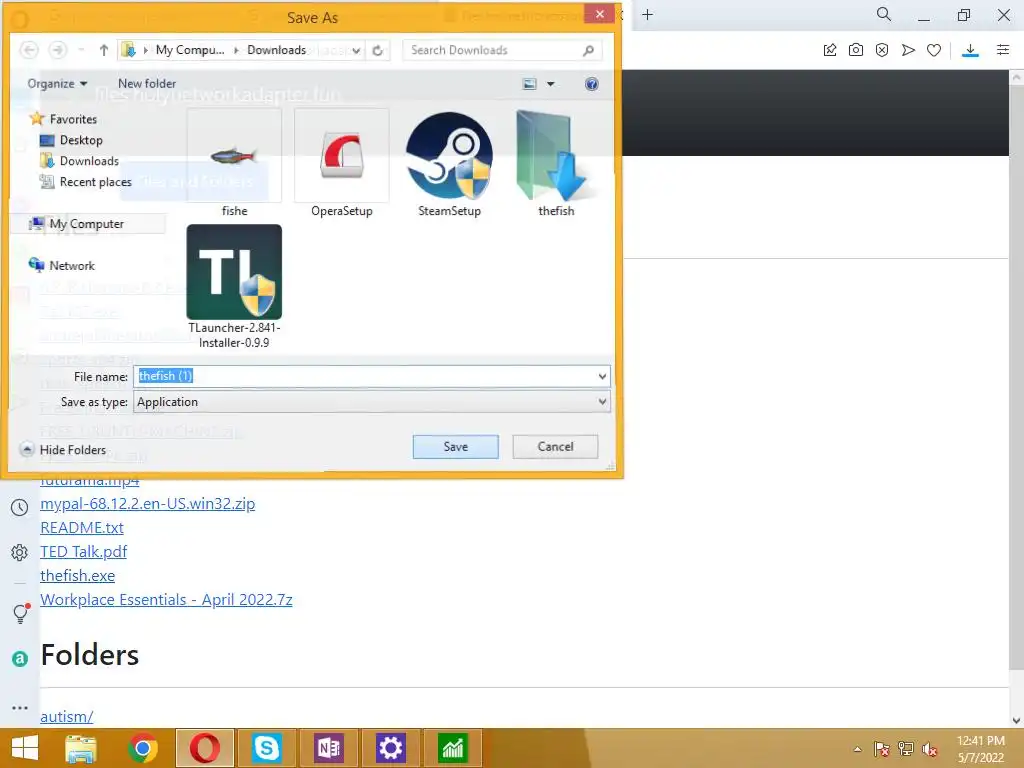Select the thefish file icon
Image resolution: width=1024 pixels, height=768 pixels.
click(x=556, y=163)
